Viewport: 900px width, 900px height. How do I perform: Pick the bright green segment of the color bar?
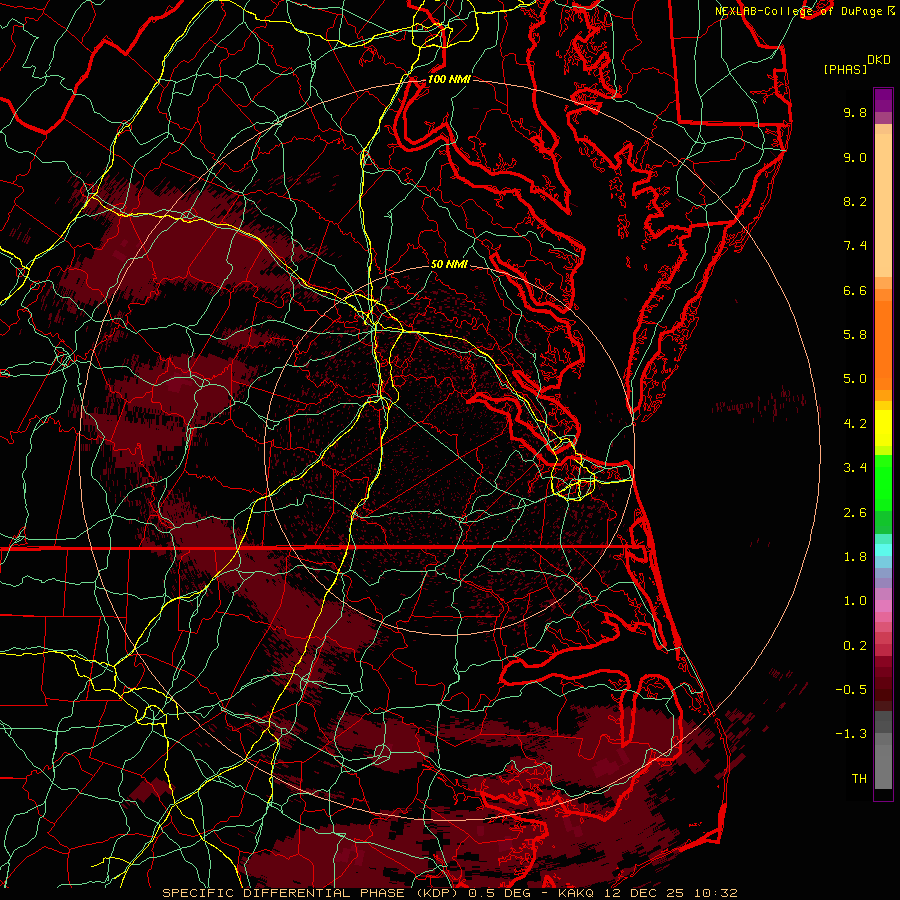[x=883, y=482]
